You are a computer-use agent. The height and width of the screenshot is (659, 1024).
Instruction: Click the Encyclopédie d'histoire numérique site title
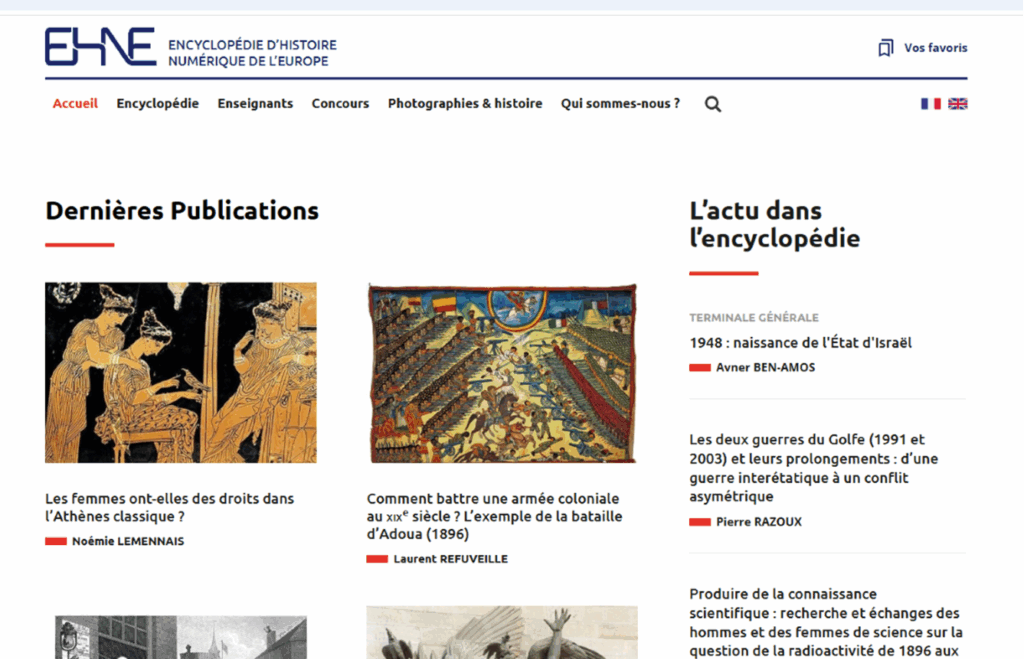(252, 53)
